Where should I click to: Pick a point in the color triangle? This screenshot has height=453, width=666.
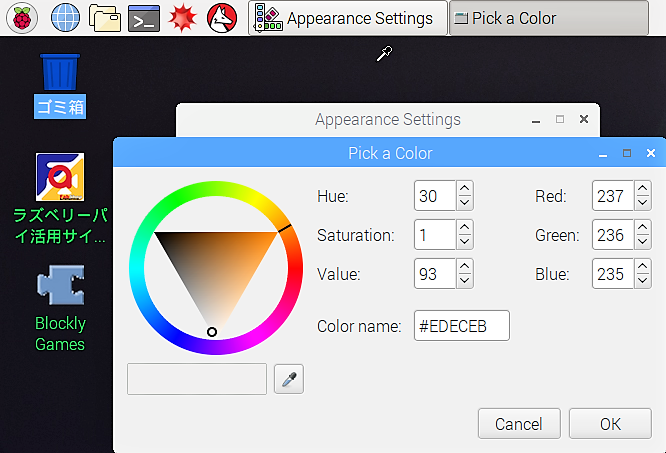click(x=214, y=265)
